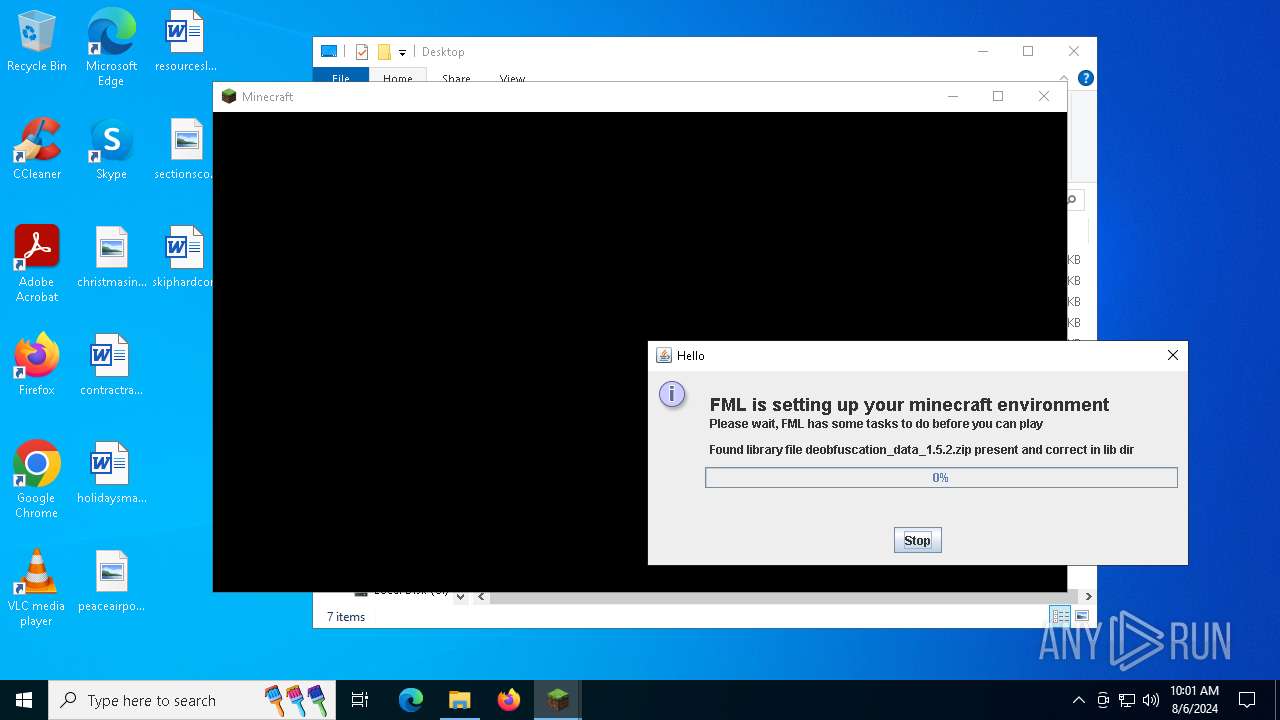Select the 'contractra...' Word document on the desktop
This screenshot has width=1280, height=720.
pos(111,366)
